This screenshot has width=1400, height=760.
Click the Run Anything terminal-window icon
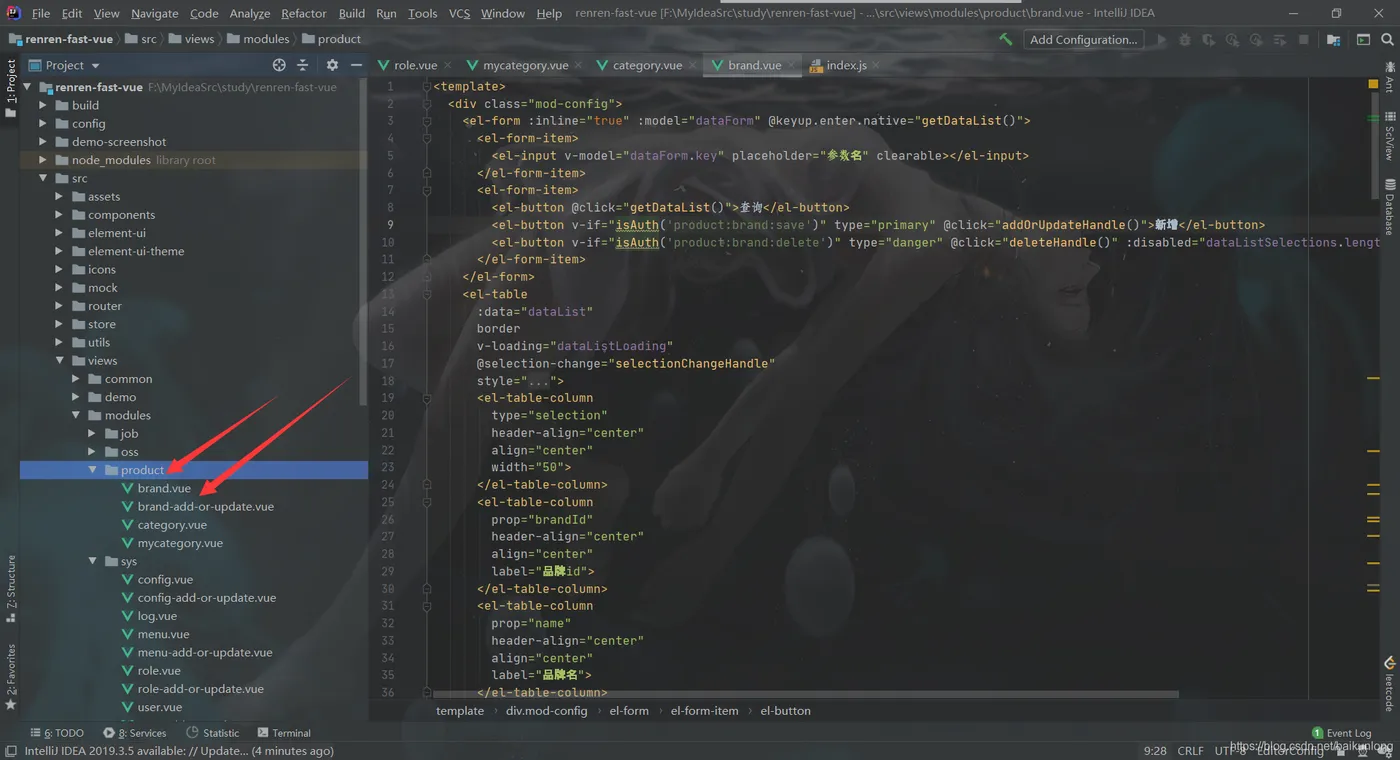pos(1363,39)
